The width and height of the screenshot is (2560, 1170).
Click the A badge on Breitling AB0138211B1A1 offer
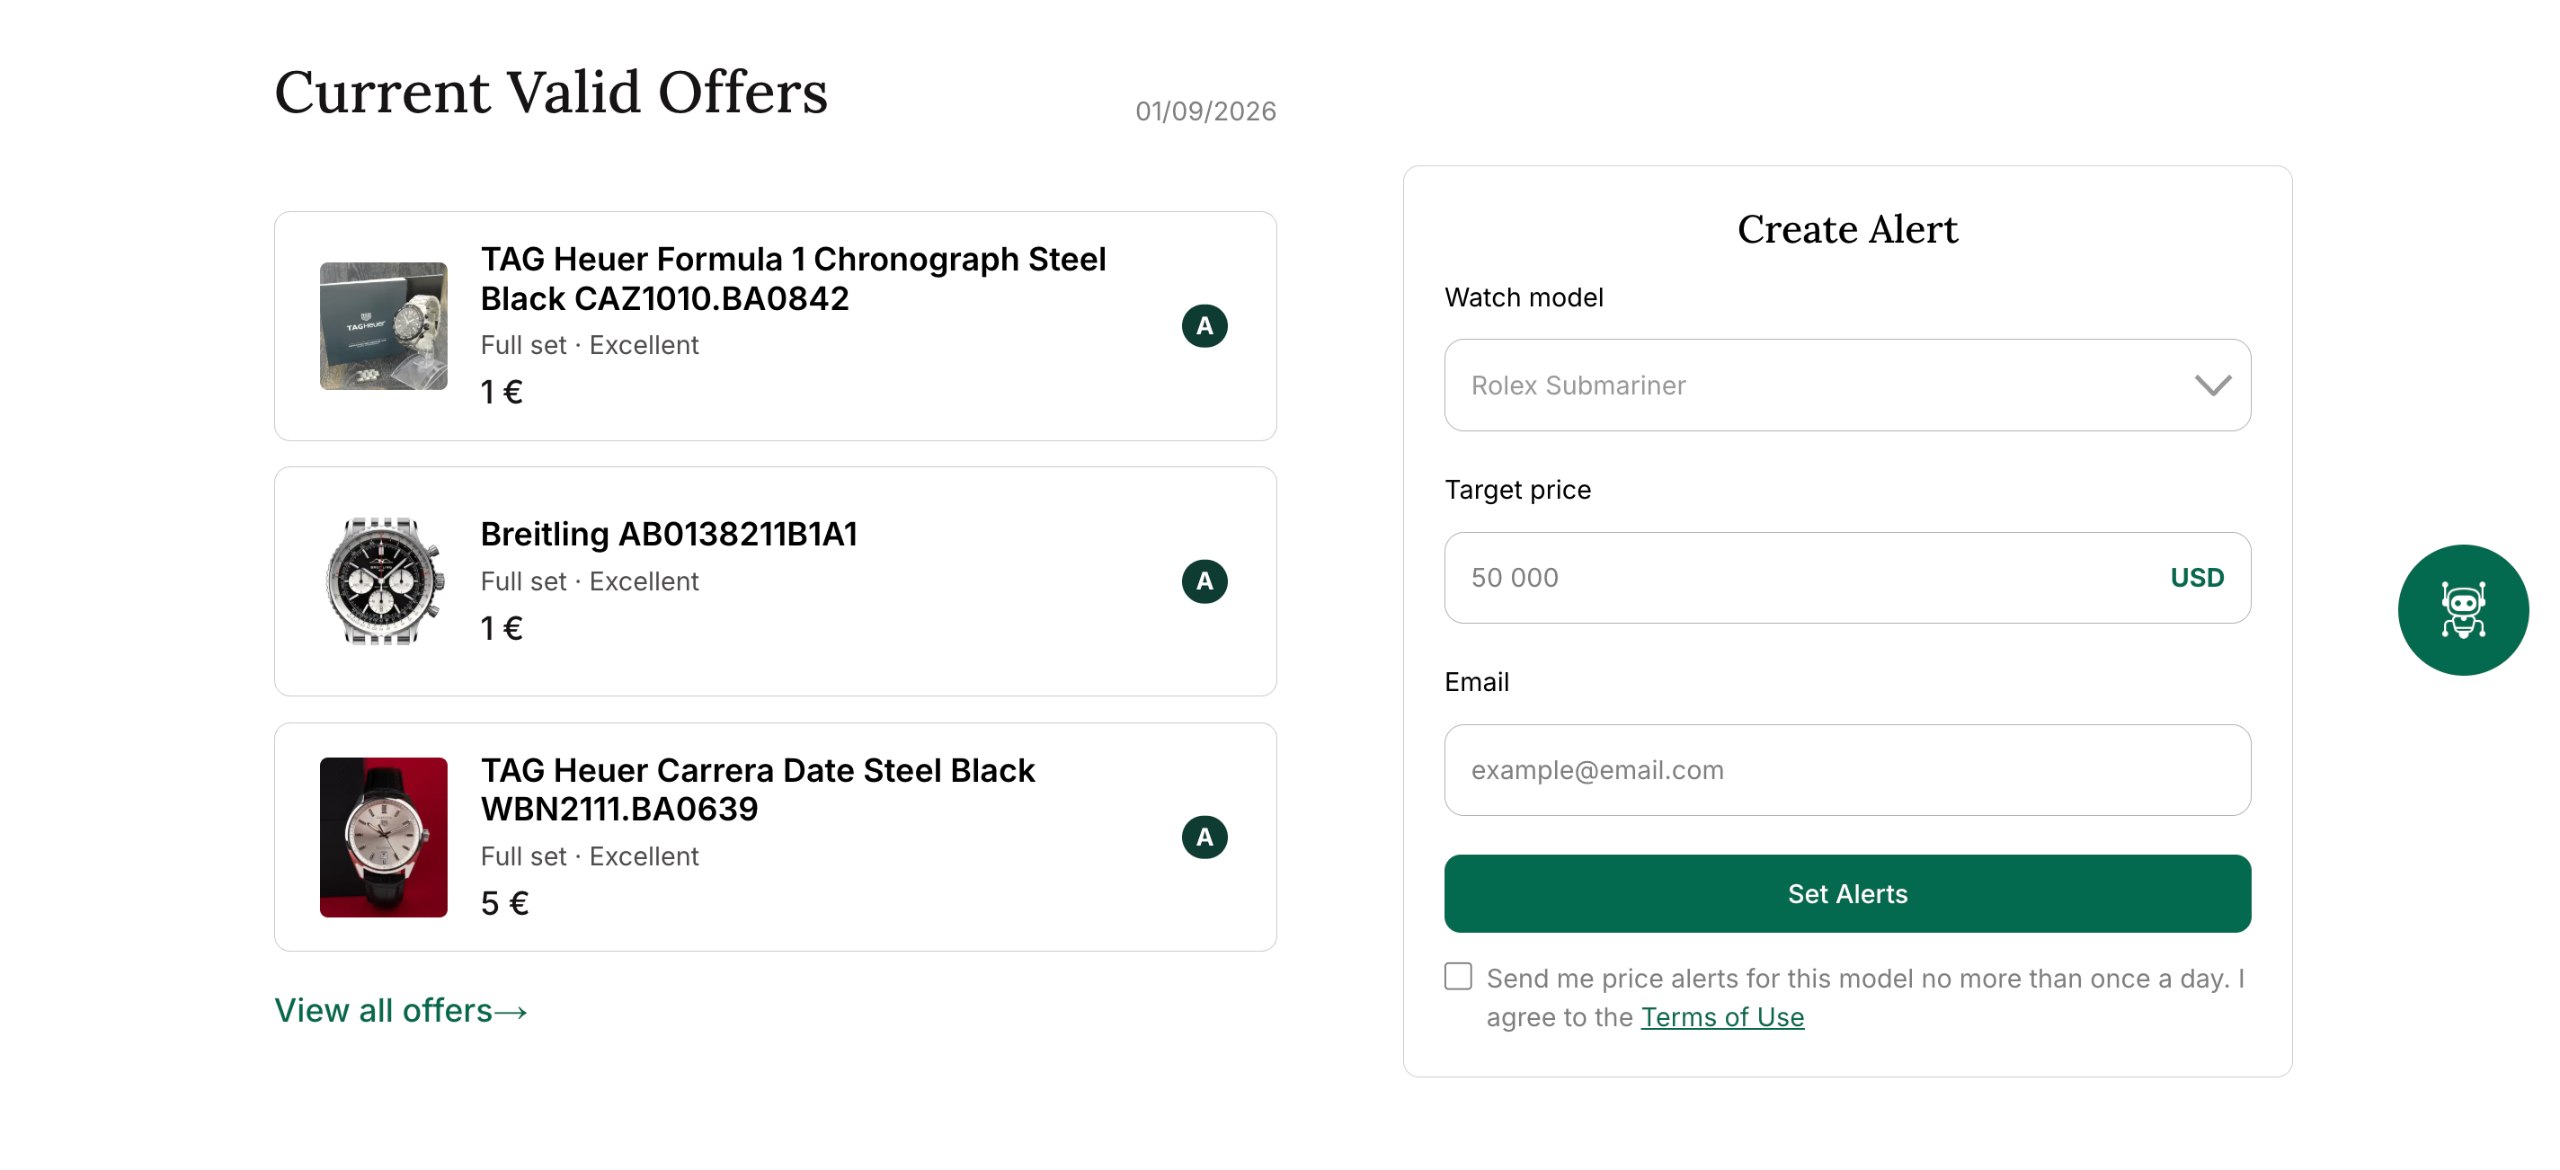[1204, 581]
